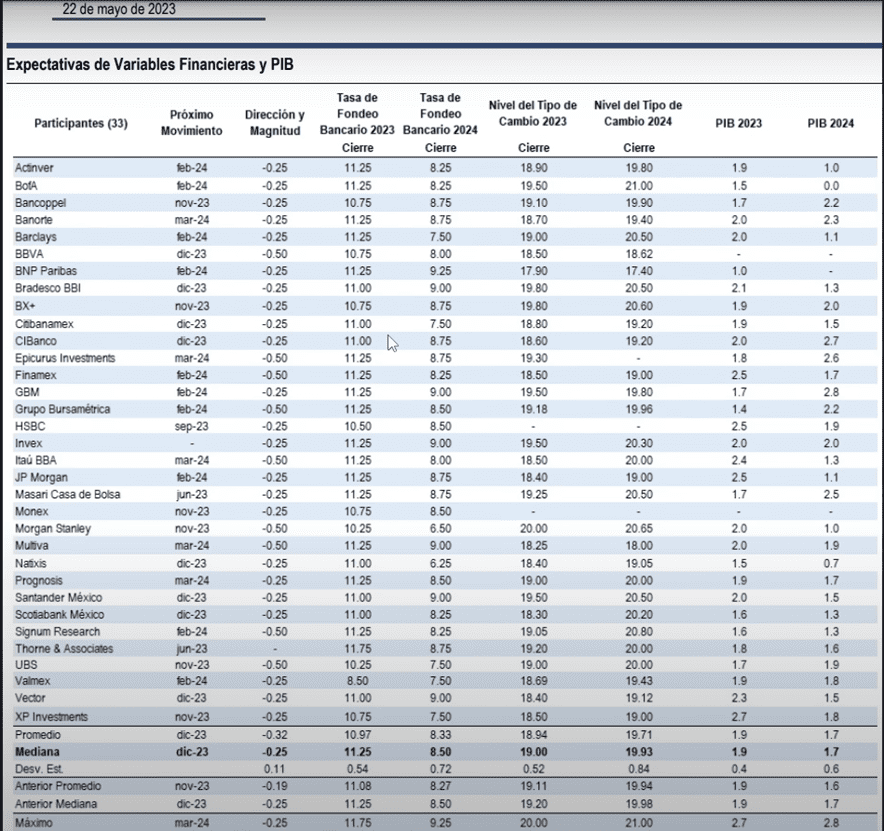Select the PIB 2023 column header
Screen dimensions: 884x831
click(x=738, y=123)
